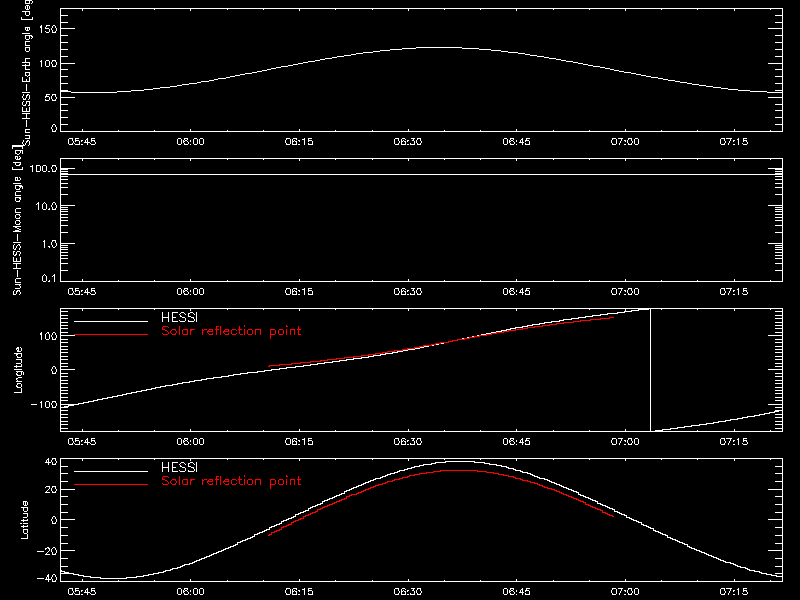
Task: Click the vertical wrap-around line in Longitude plot
Action: 651,370
